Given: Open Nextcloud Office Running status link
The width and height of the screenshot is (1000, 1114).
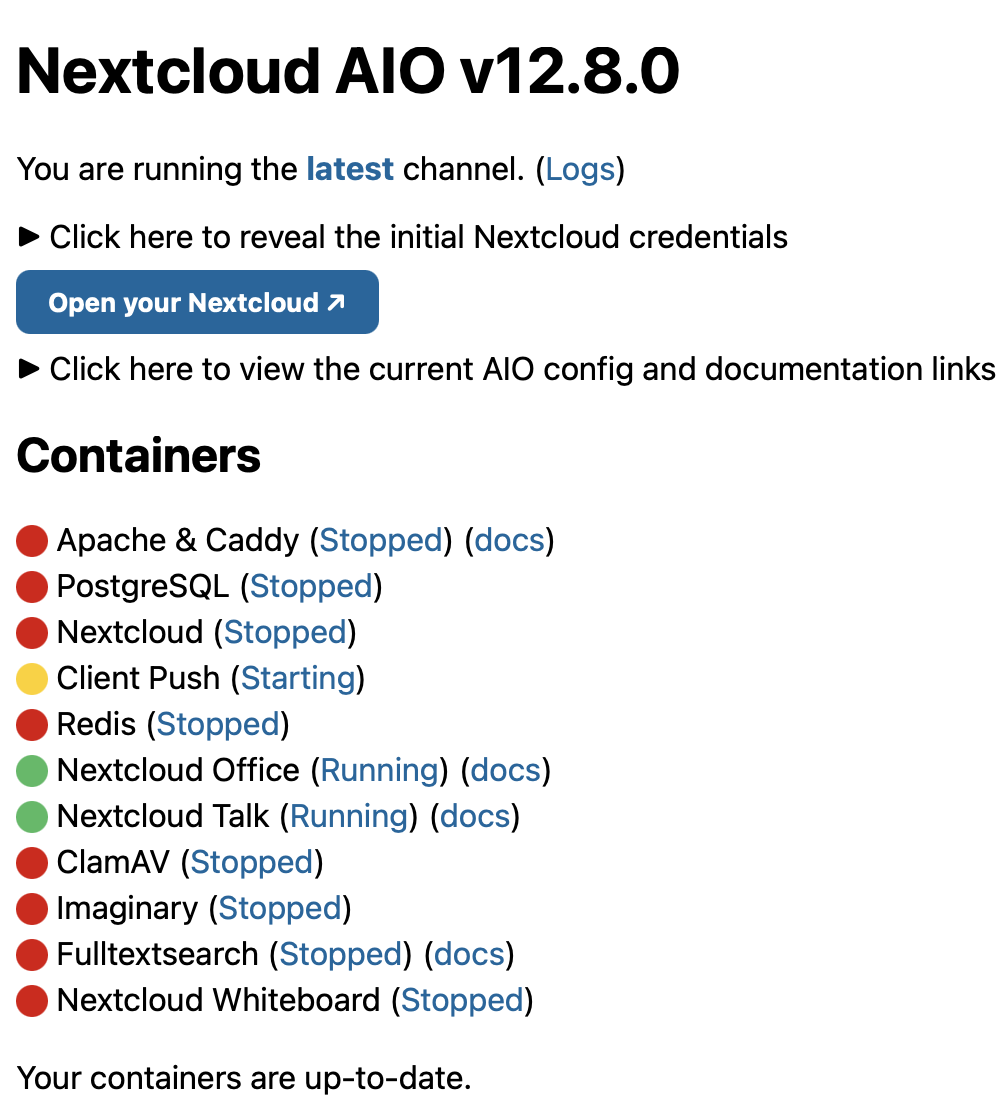Looking at the screenshot, I should [380, 771].
